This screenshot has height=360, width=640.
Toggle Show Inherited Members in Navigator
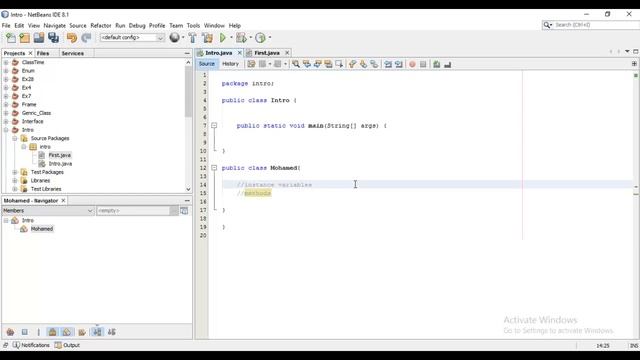click(x=10, y=332)
